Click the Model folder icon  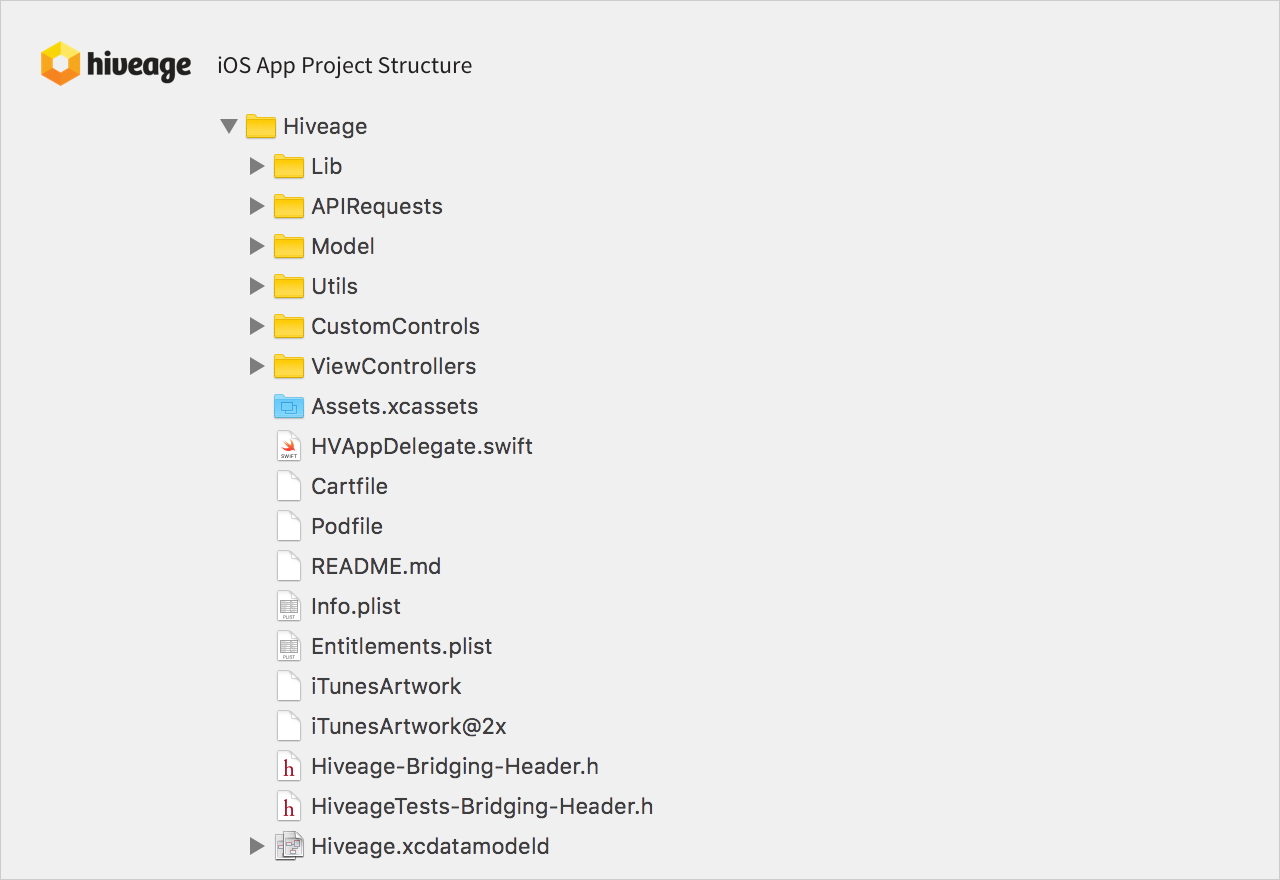click(x=289, y=246)
